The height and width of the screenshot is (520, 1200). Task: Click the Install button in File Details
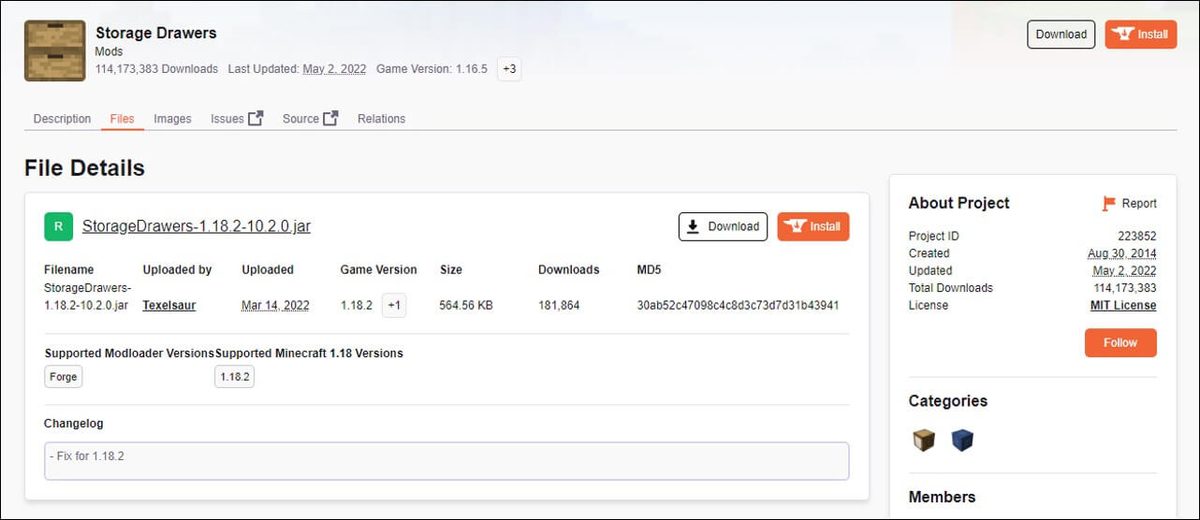(813, 227)
